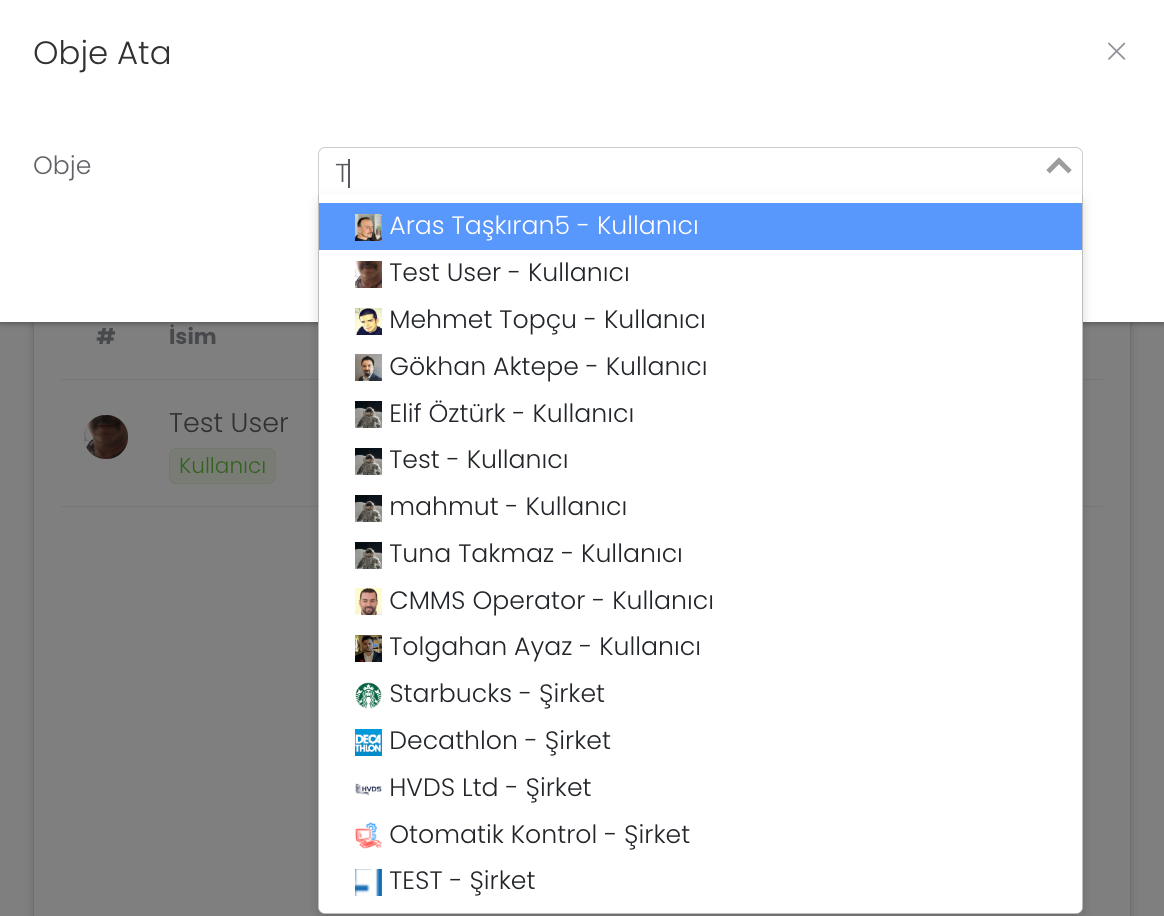Pick Elif Öztürk - Kullanıcı option
The image size is (1164, 916).
[511, 414]
